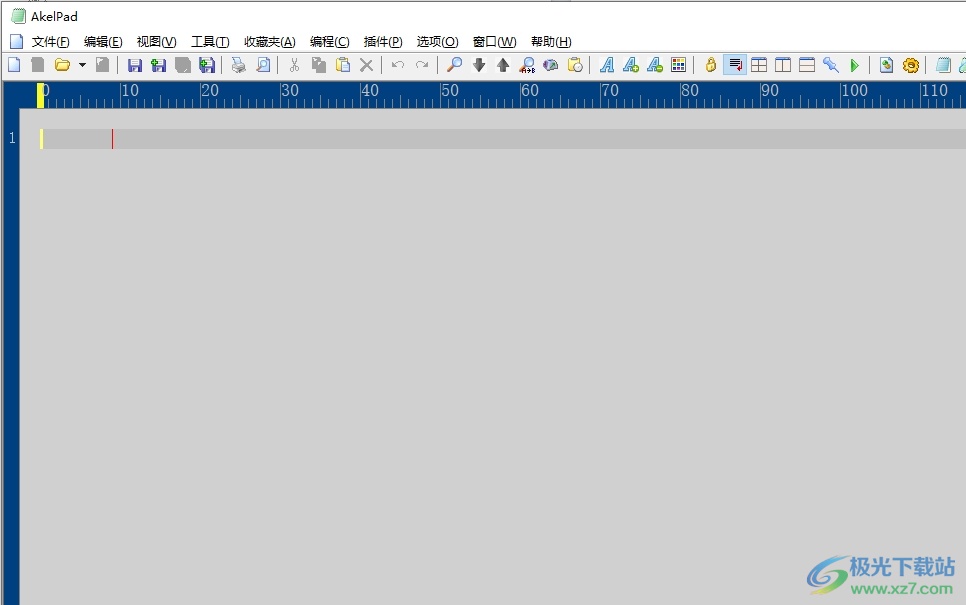Print the document with printer icon
This screenshot has height=605, width=966.
pyautogui.click(x=238, y=65)
